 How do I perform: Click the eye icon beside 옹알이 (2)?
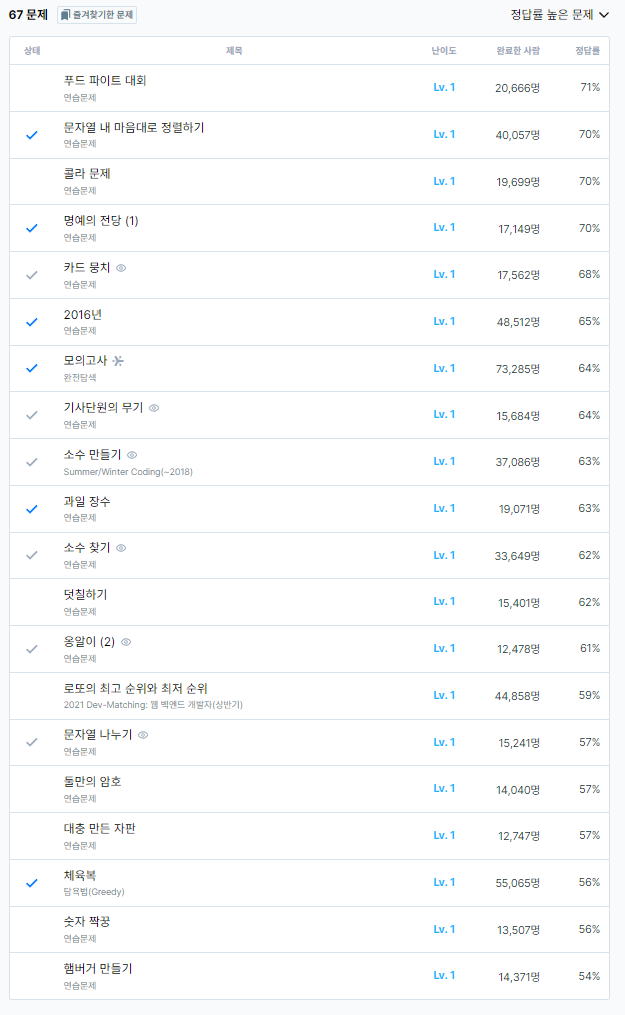126,642
